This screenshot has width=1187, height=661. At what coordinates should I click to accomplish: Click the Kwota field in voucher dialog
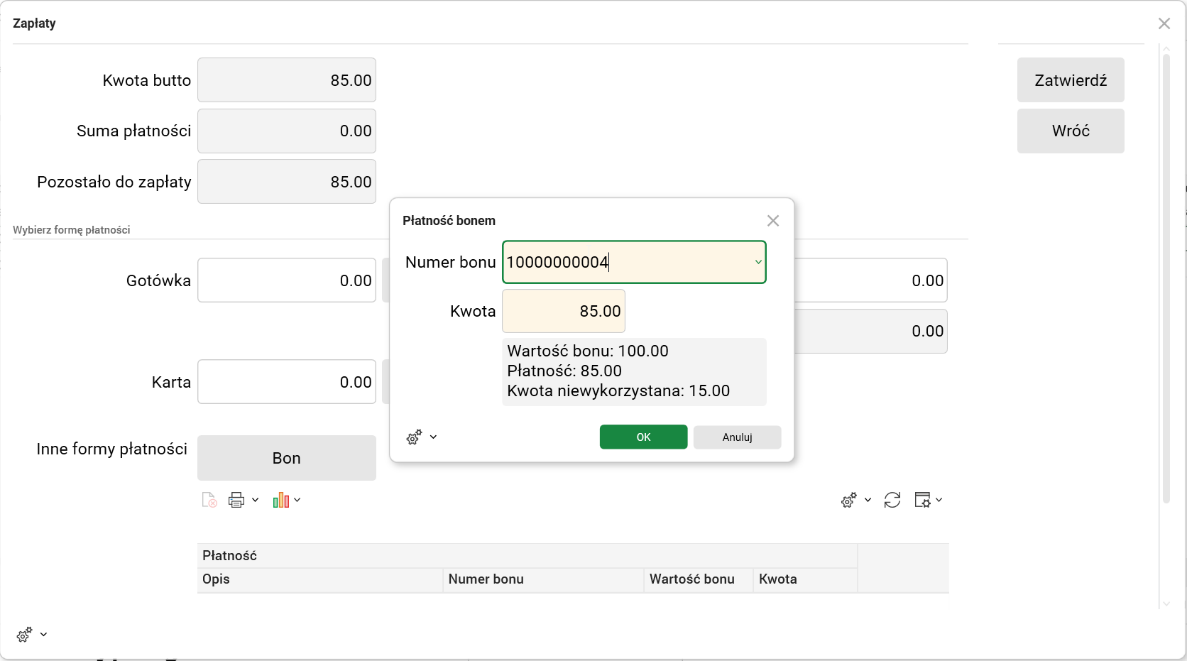[x=563, y=311]
